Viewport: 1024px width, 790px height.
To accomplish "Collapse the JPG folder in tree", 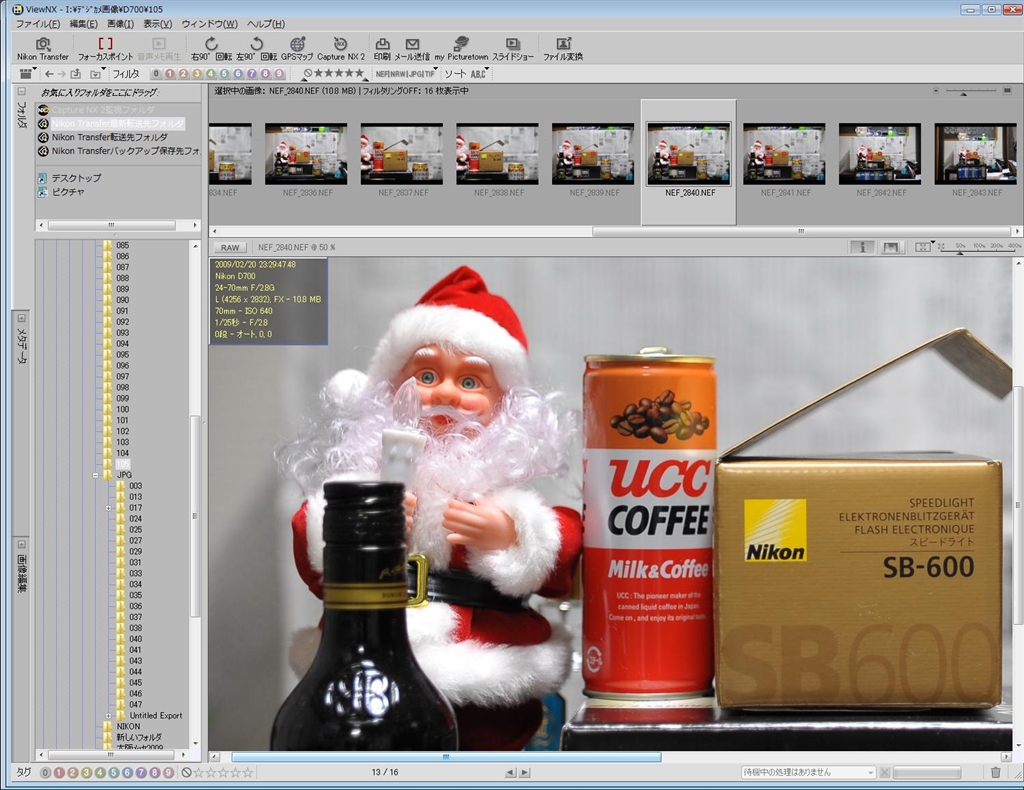I will [95, 475].
